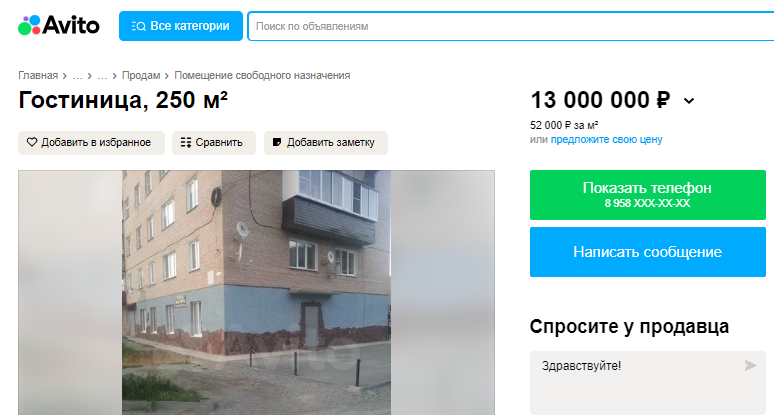Viewport: 774px width, 415px height.
Task: Show the seller's phone number
Action: coord(648,195)
